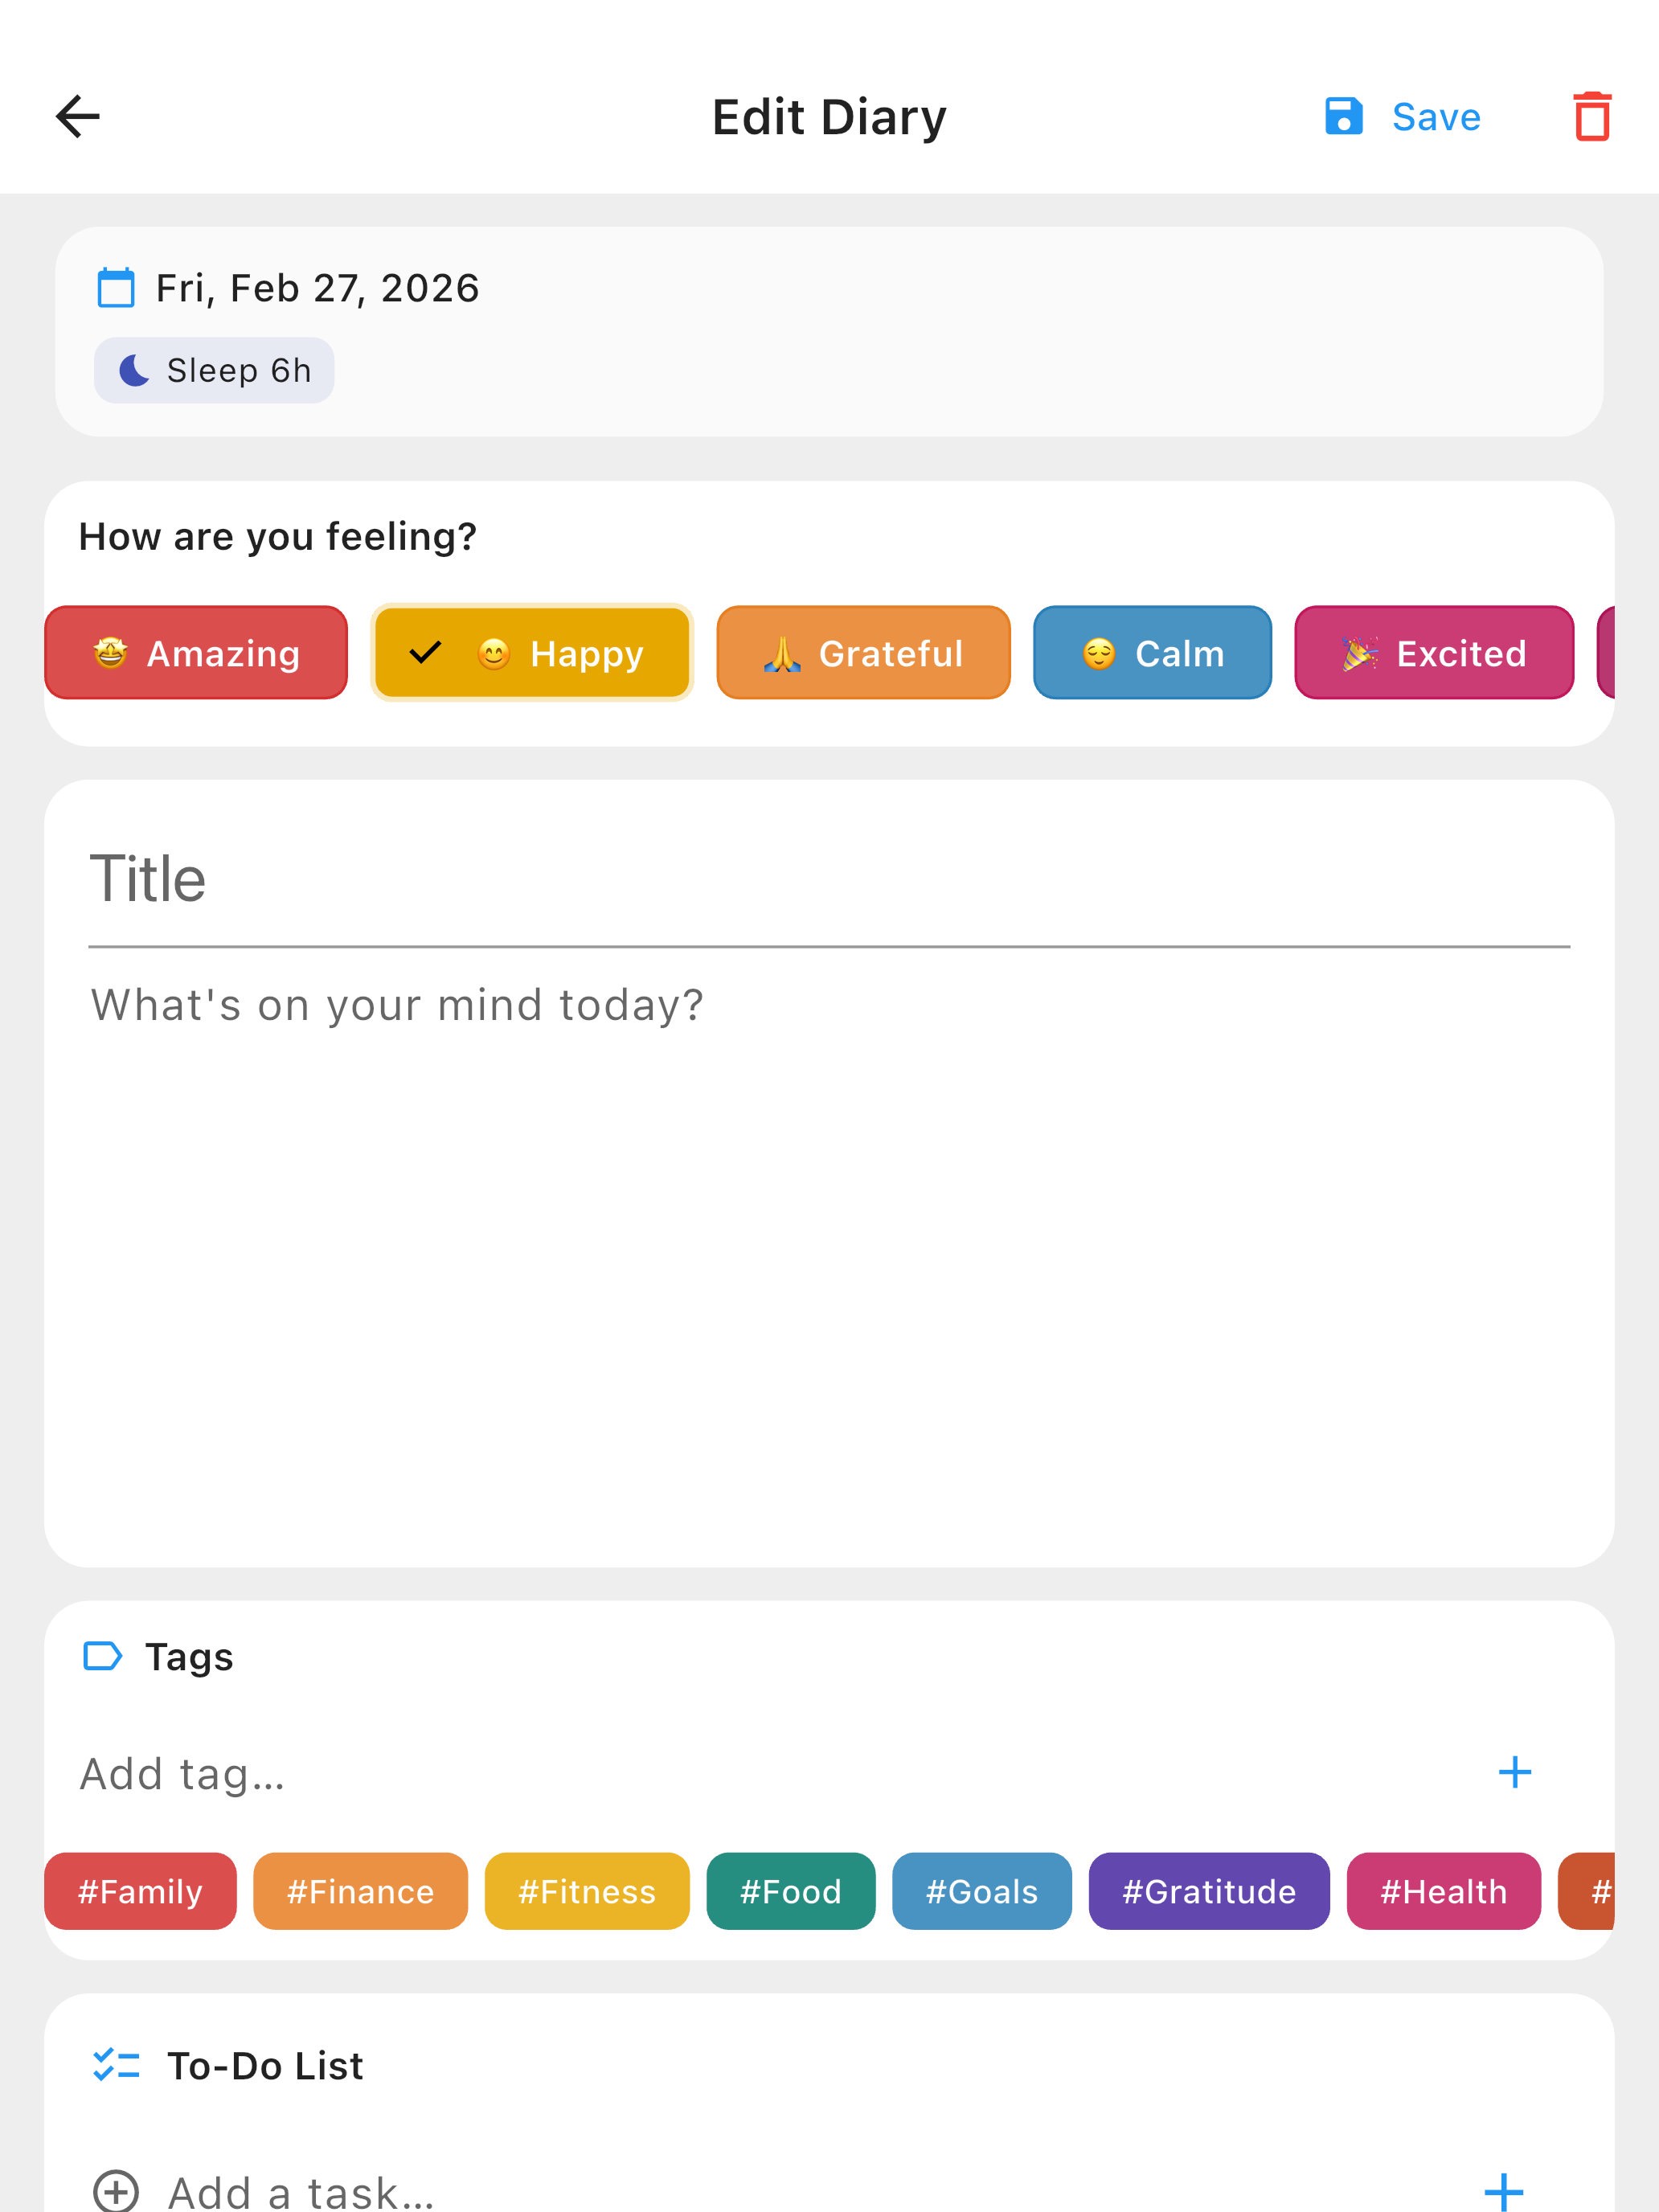Select the #Health tag
The height and width of the screenshot is (2212, 1659).
tap(1444, 1891)
